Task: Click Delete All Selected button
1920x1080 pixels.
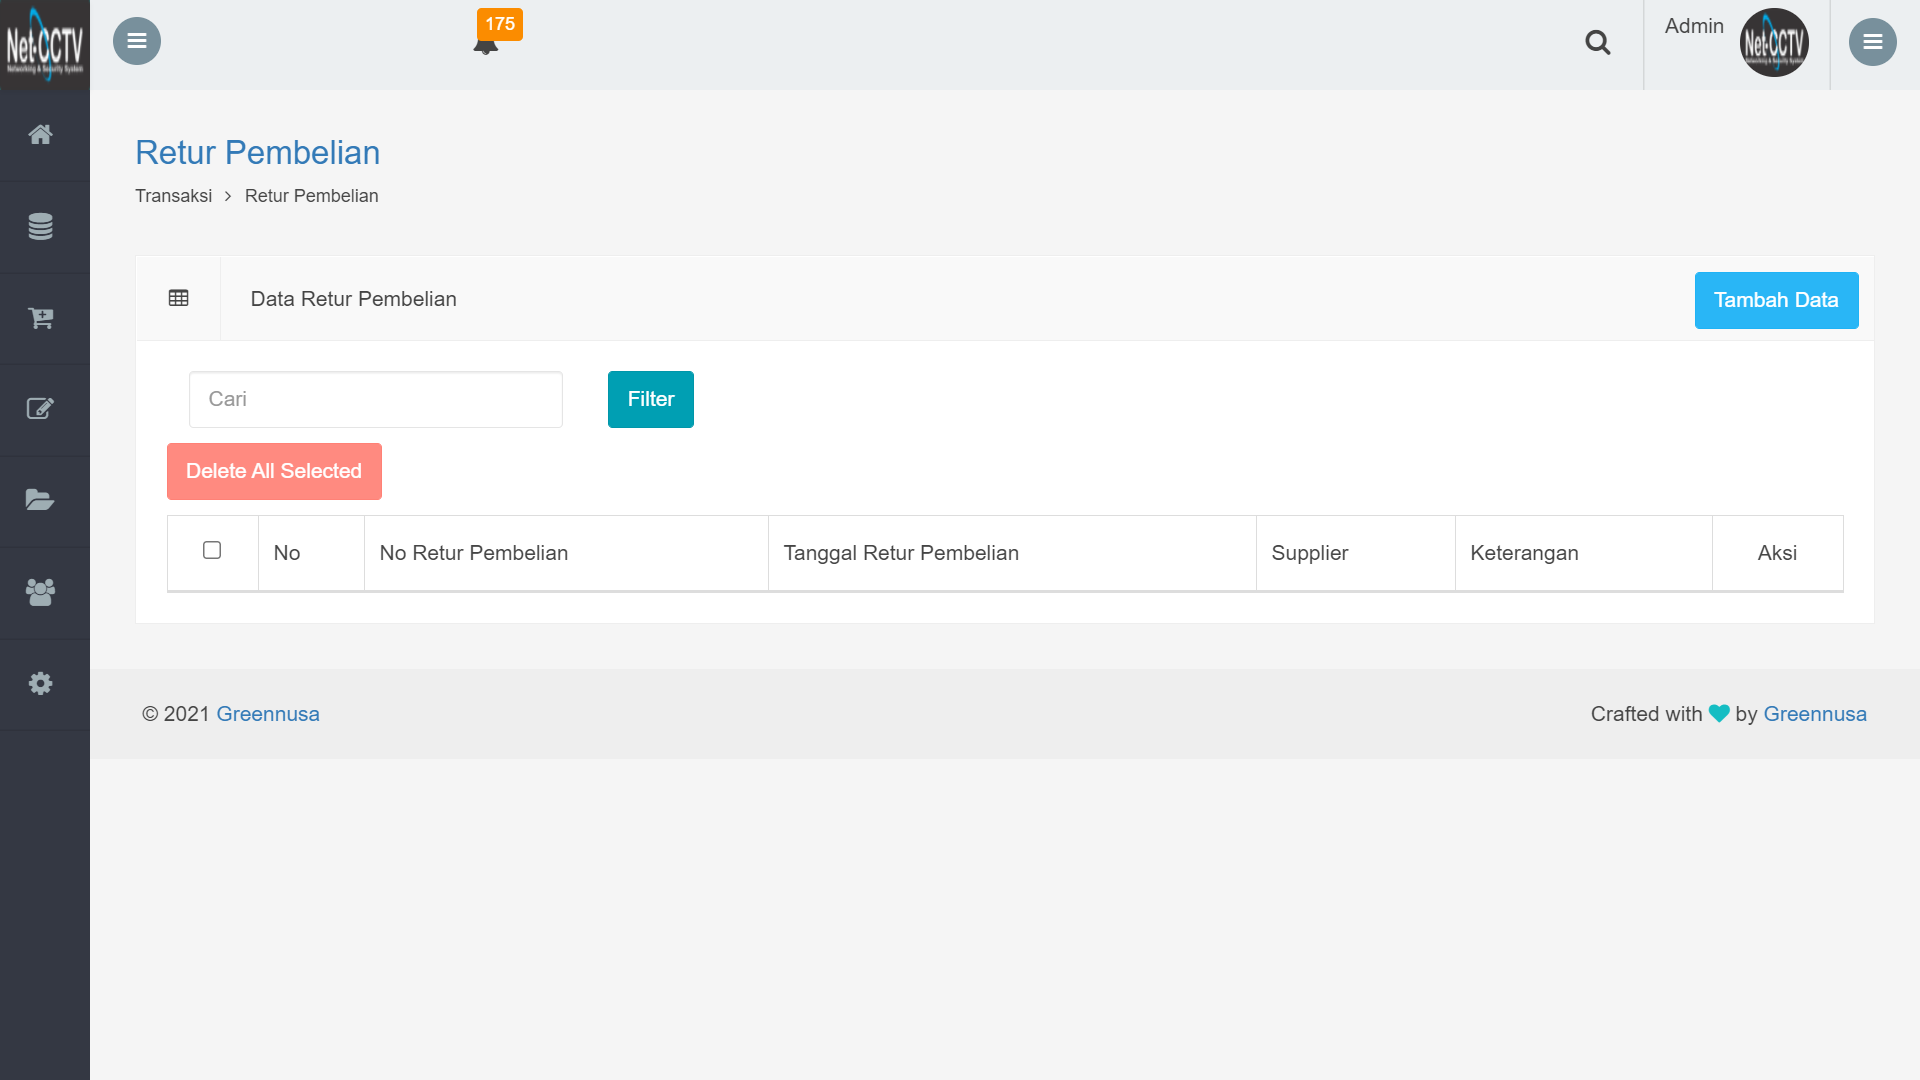Action: [274, 471]
